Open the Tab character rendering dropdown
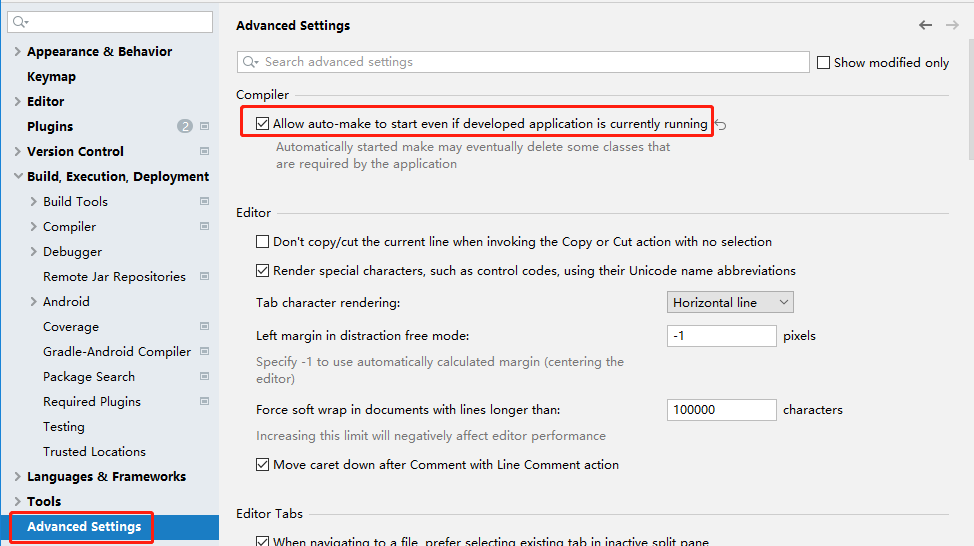The image size is (974, 546). [730, 303]
